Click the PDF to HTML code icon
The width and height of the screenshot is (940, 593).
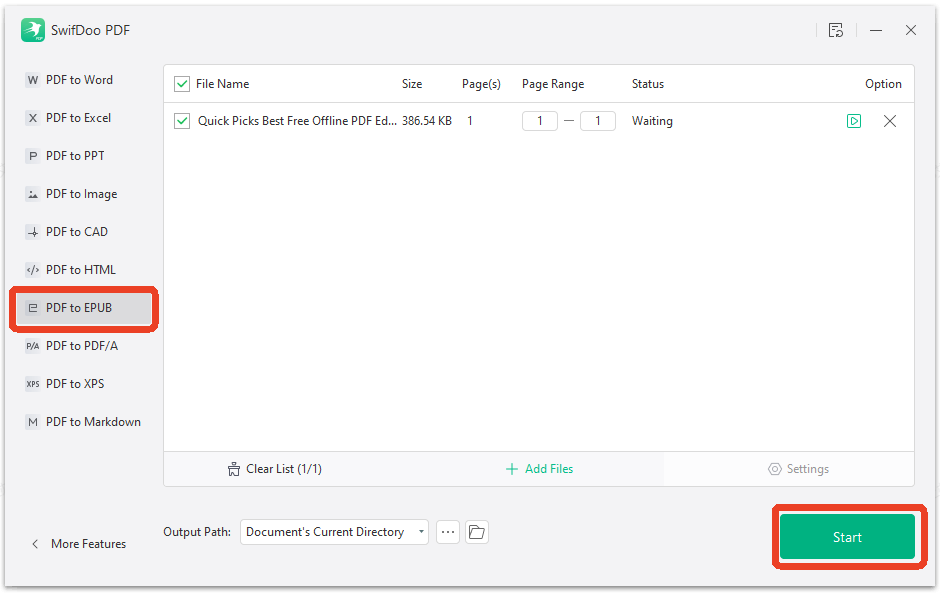(x=33, y=270)
